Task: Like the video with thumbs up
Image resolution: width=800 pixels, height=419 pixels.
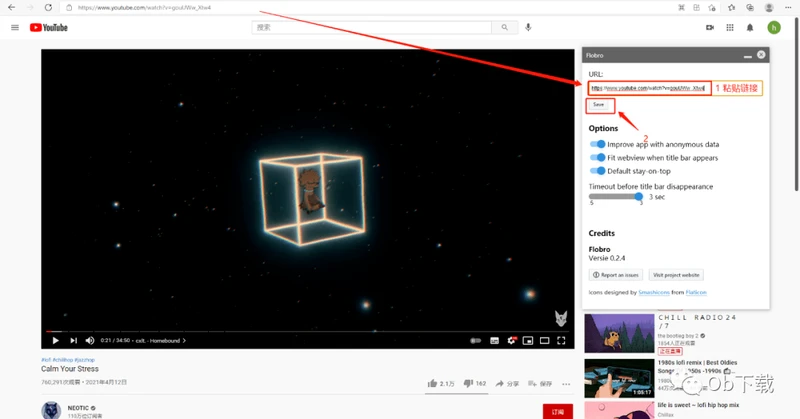Action: coord(433,383)
